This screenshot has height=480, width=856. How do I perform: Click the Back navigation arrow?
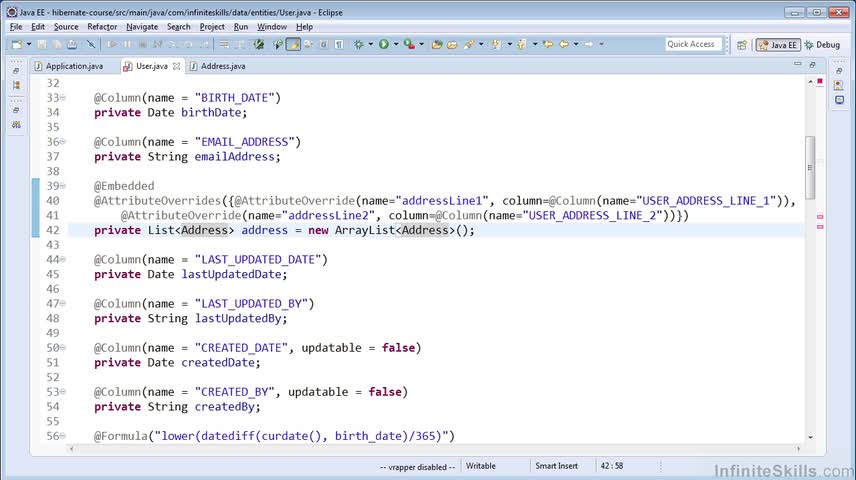pyautogui.click(x=564, y=44)
